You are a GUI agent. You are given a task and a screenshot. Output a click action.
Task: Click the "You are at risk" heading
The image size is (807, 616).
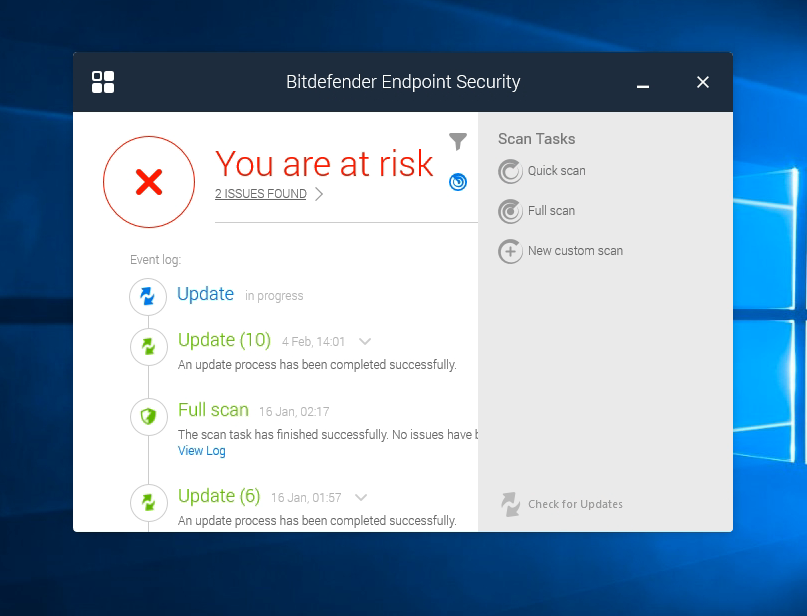pos(324,163)
